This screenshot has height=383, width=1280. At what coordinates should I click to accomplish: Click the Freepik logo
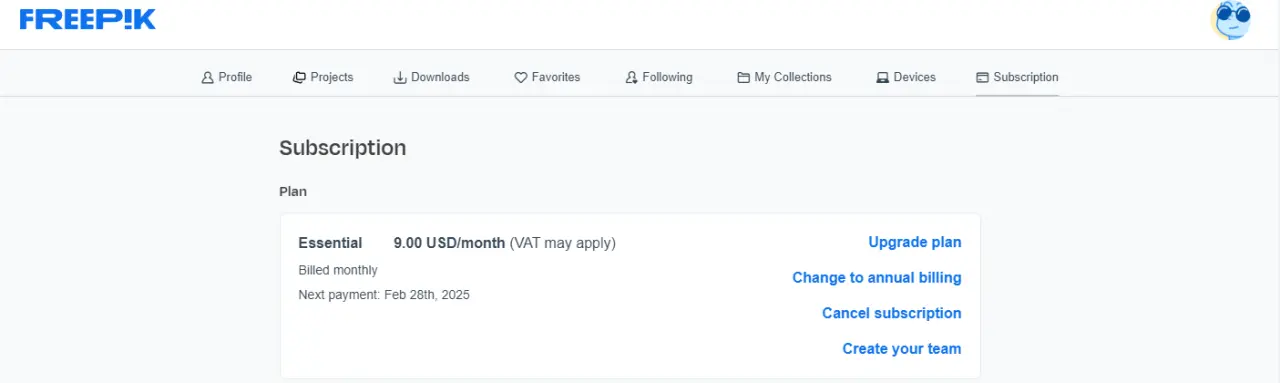(x=88, y=20)
